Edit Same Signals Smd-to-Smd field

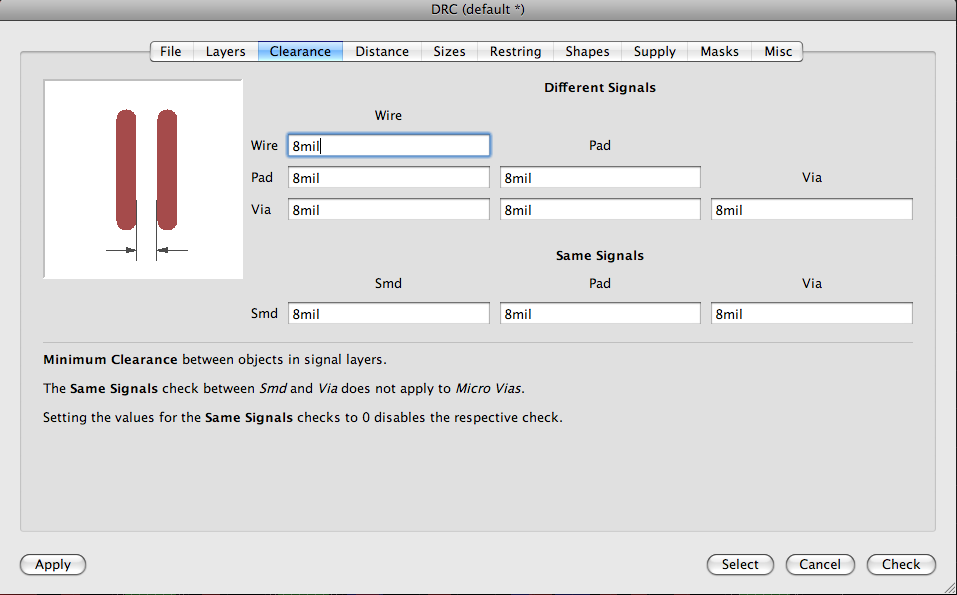pos(389,314)
